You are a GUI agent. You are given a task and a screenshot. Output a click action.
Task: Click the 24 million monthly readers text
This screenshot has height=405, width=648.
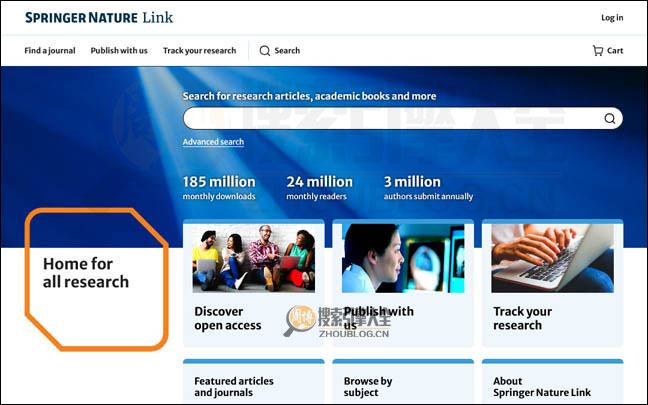coord(319,188)
